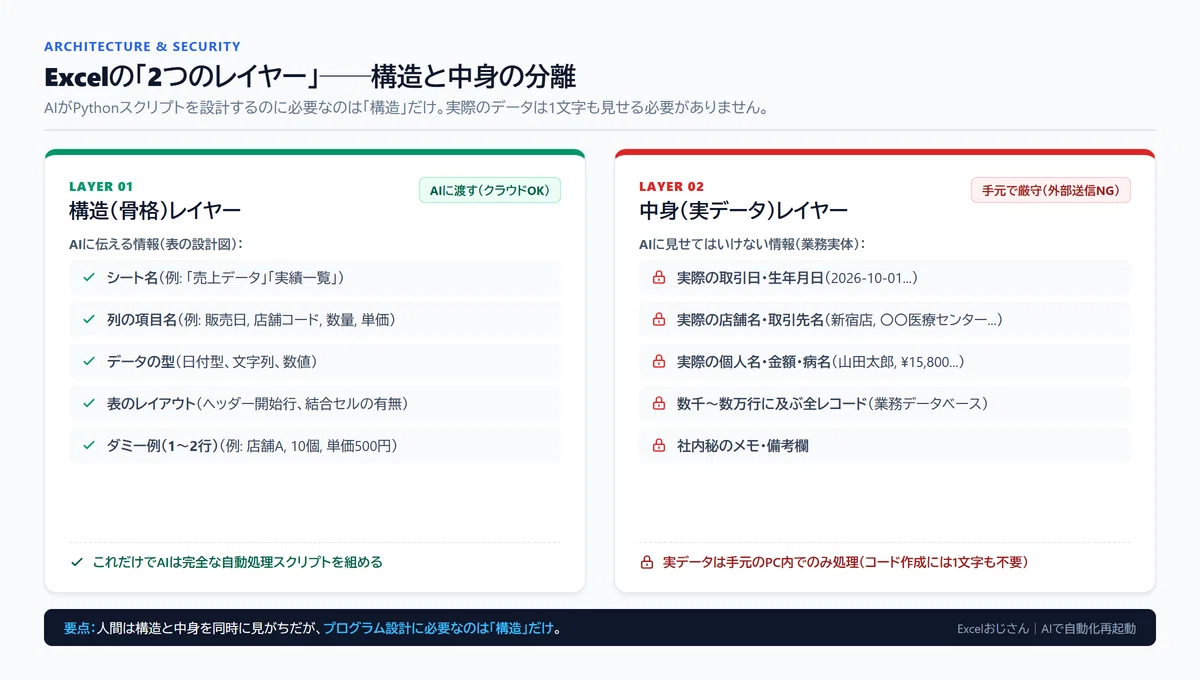Screen dimensions: 1200x680
Task: Click the LAYER 01 label
Action: click(x=101, y=186)
